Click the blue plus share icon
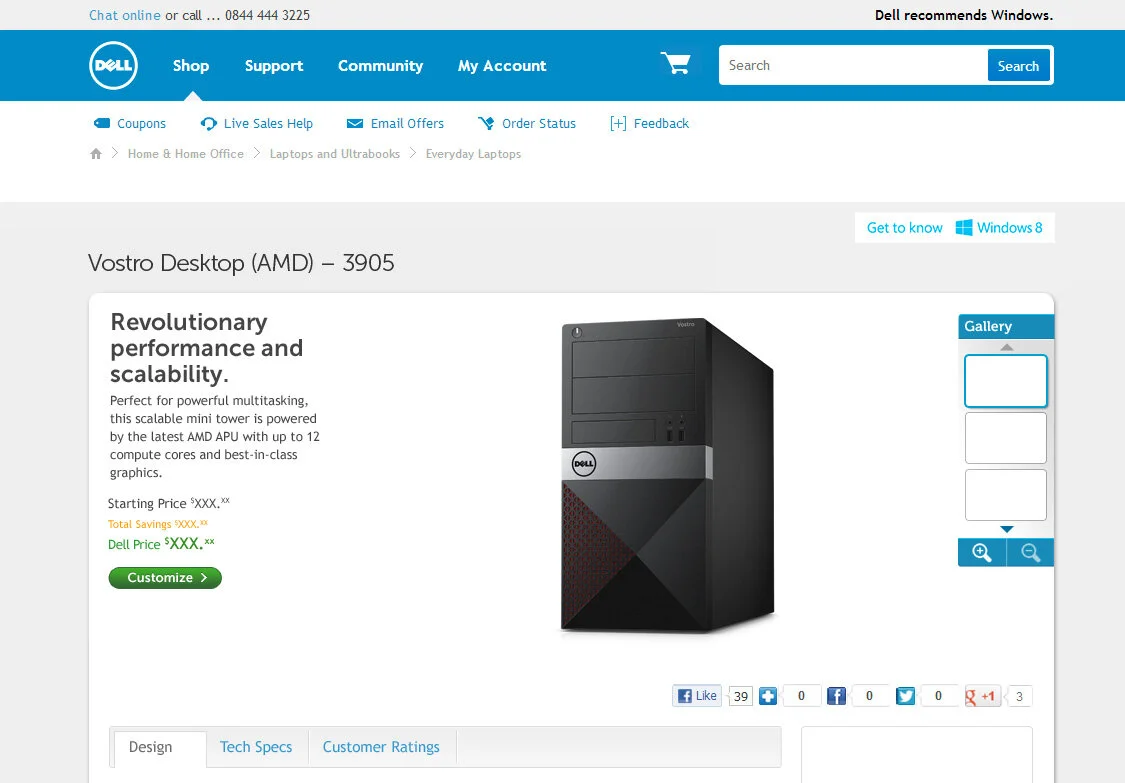The image size is (1125, 783). [768, 696]
